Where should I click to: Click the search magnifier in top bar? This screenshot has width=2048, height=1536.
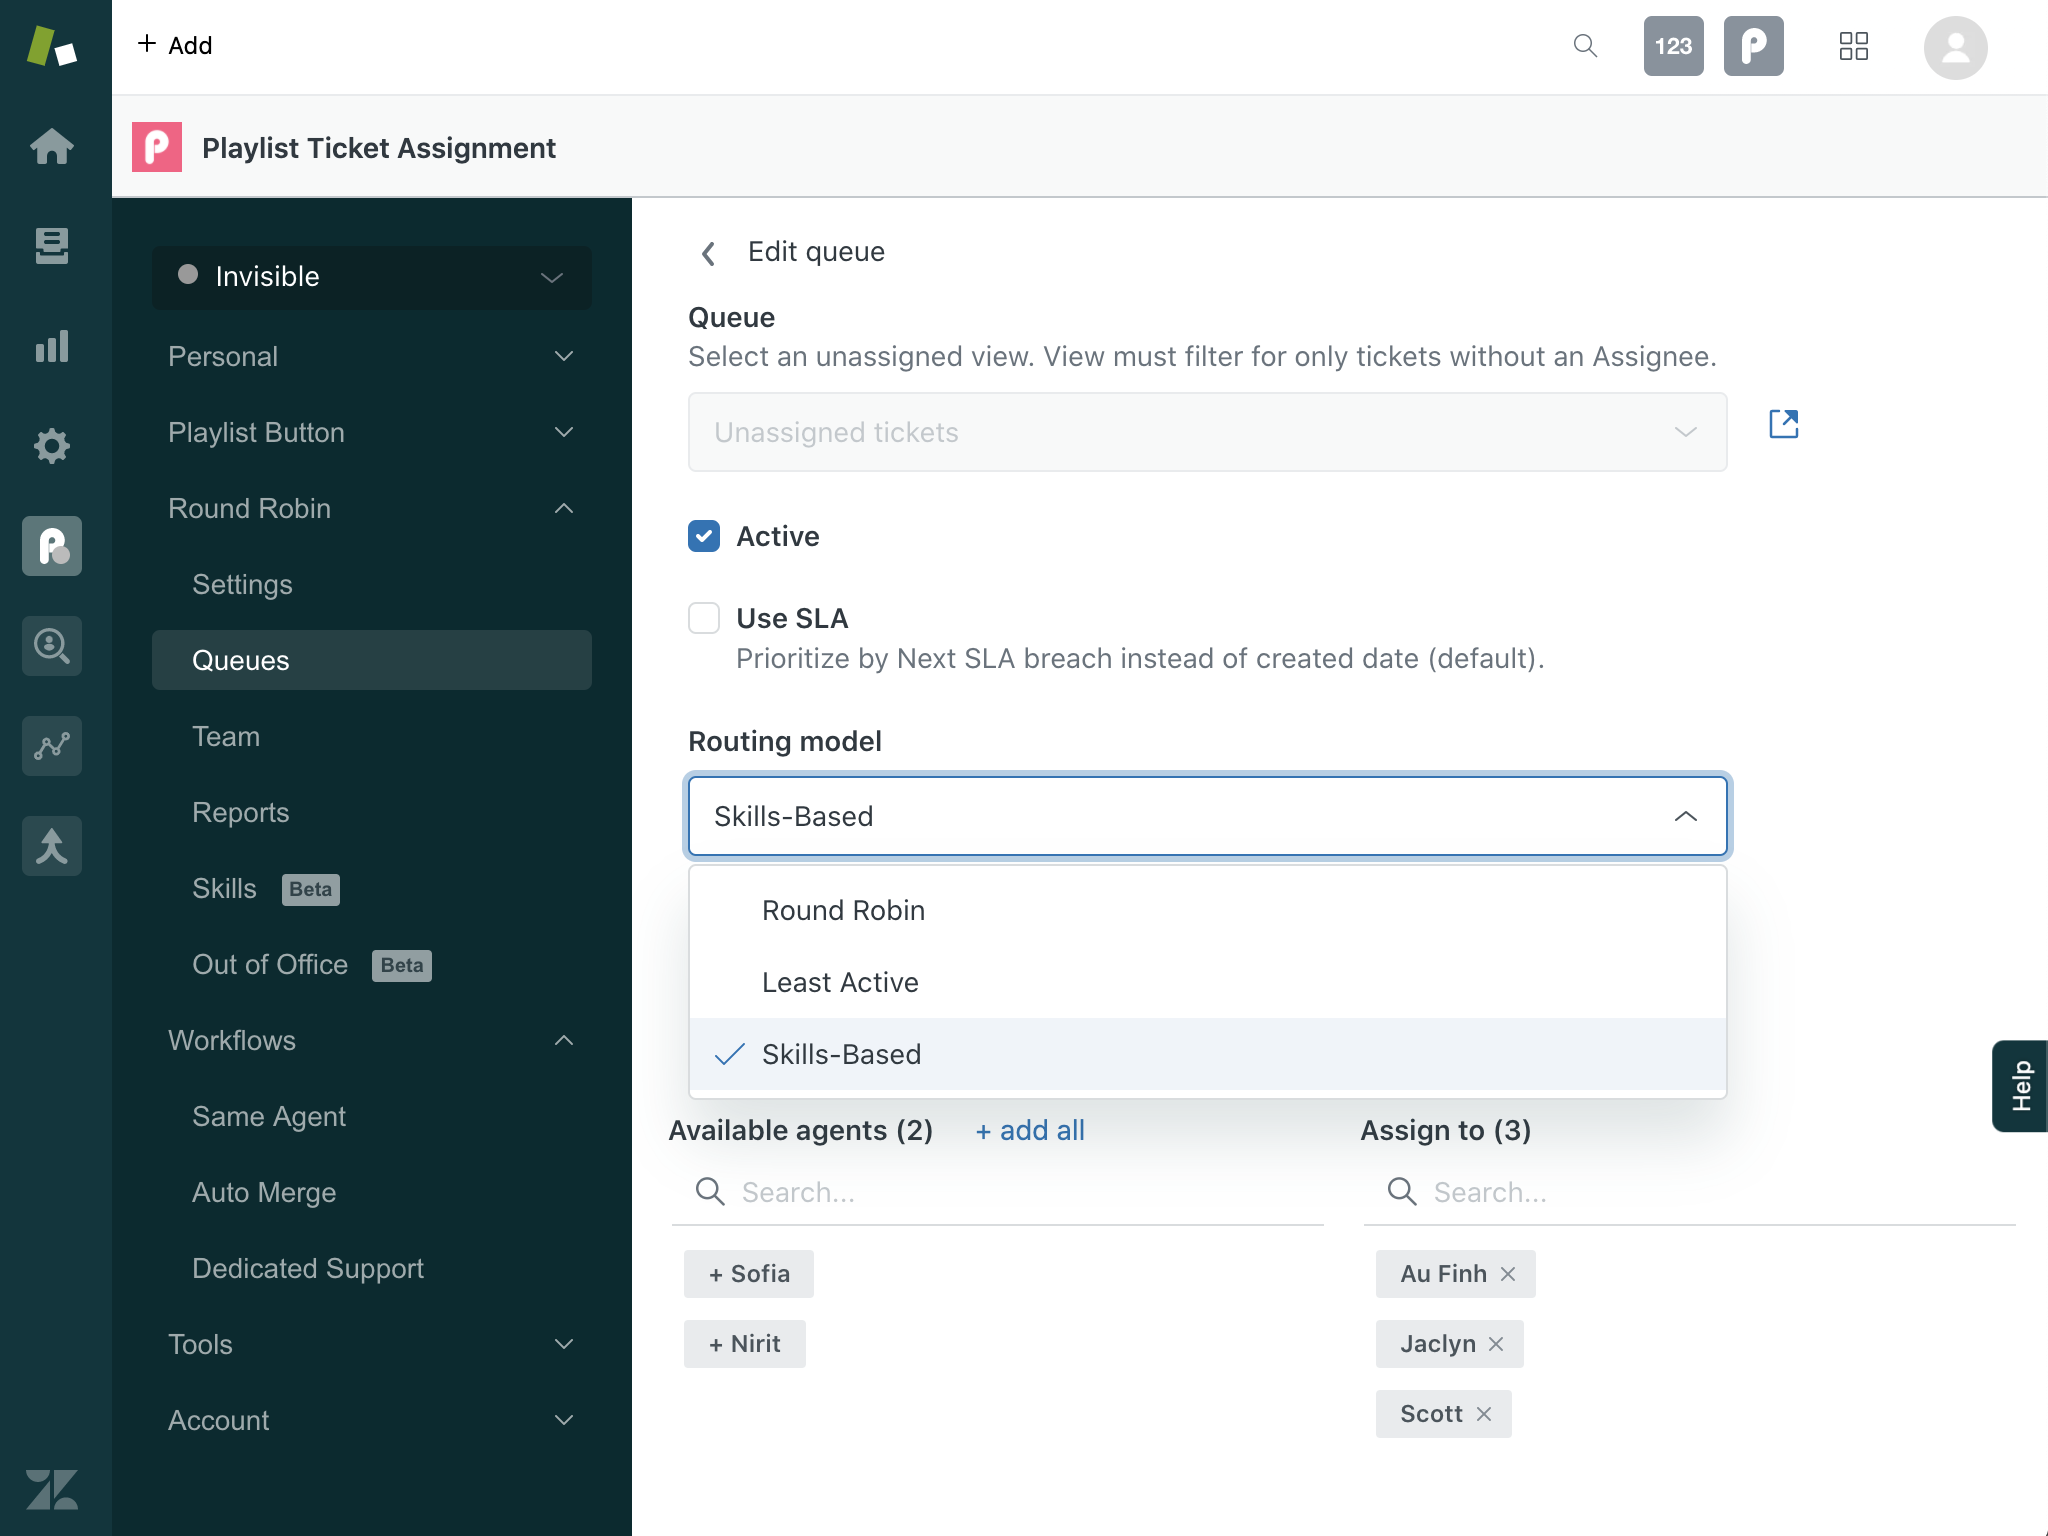[1585, 46]
